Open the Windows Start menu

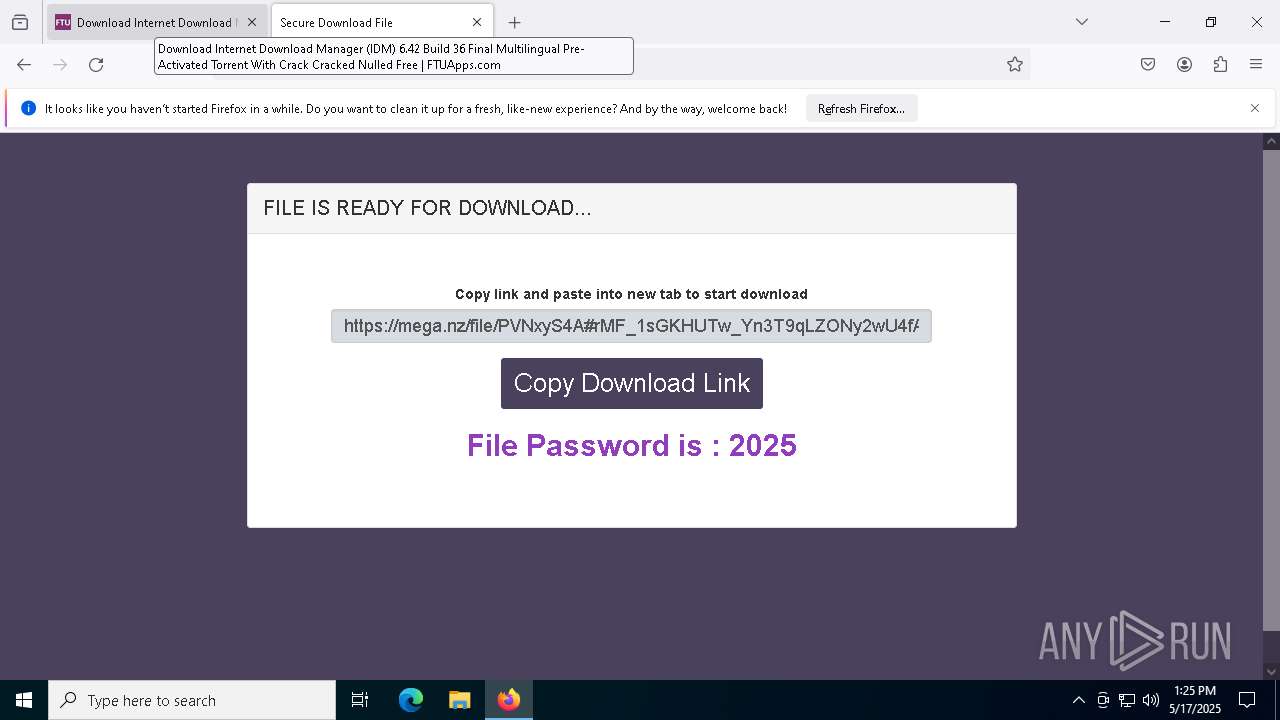pos(24,700)
